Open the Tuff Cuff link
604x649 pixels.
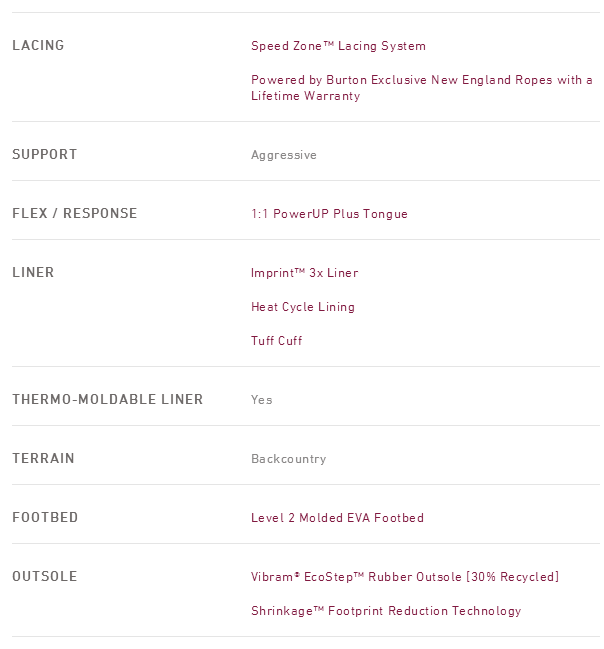tap(276, 341)
